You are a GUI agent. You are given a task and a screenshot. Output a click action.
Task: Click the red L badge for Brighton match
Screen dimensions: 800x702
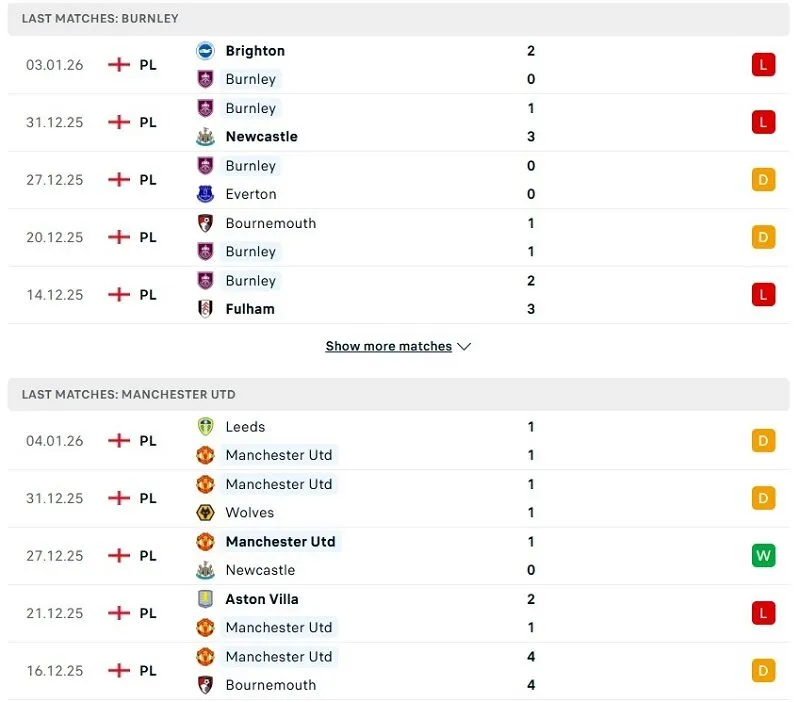click(x=764, y=65)
